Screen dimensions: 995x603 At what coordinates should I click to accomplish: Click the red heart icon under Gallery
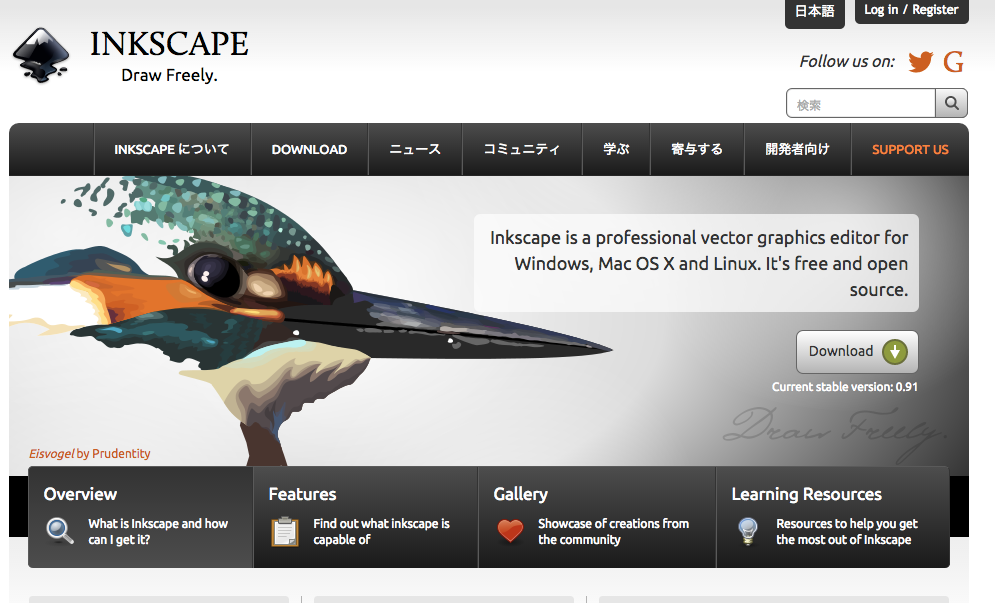[510, 531]
